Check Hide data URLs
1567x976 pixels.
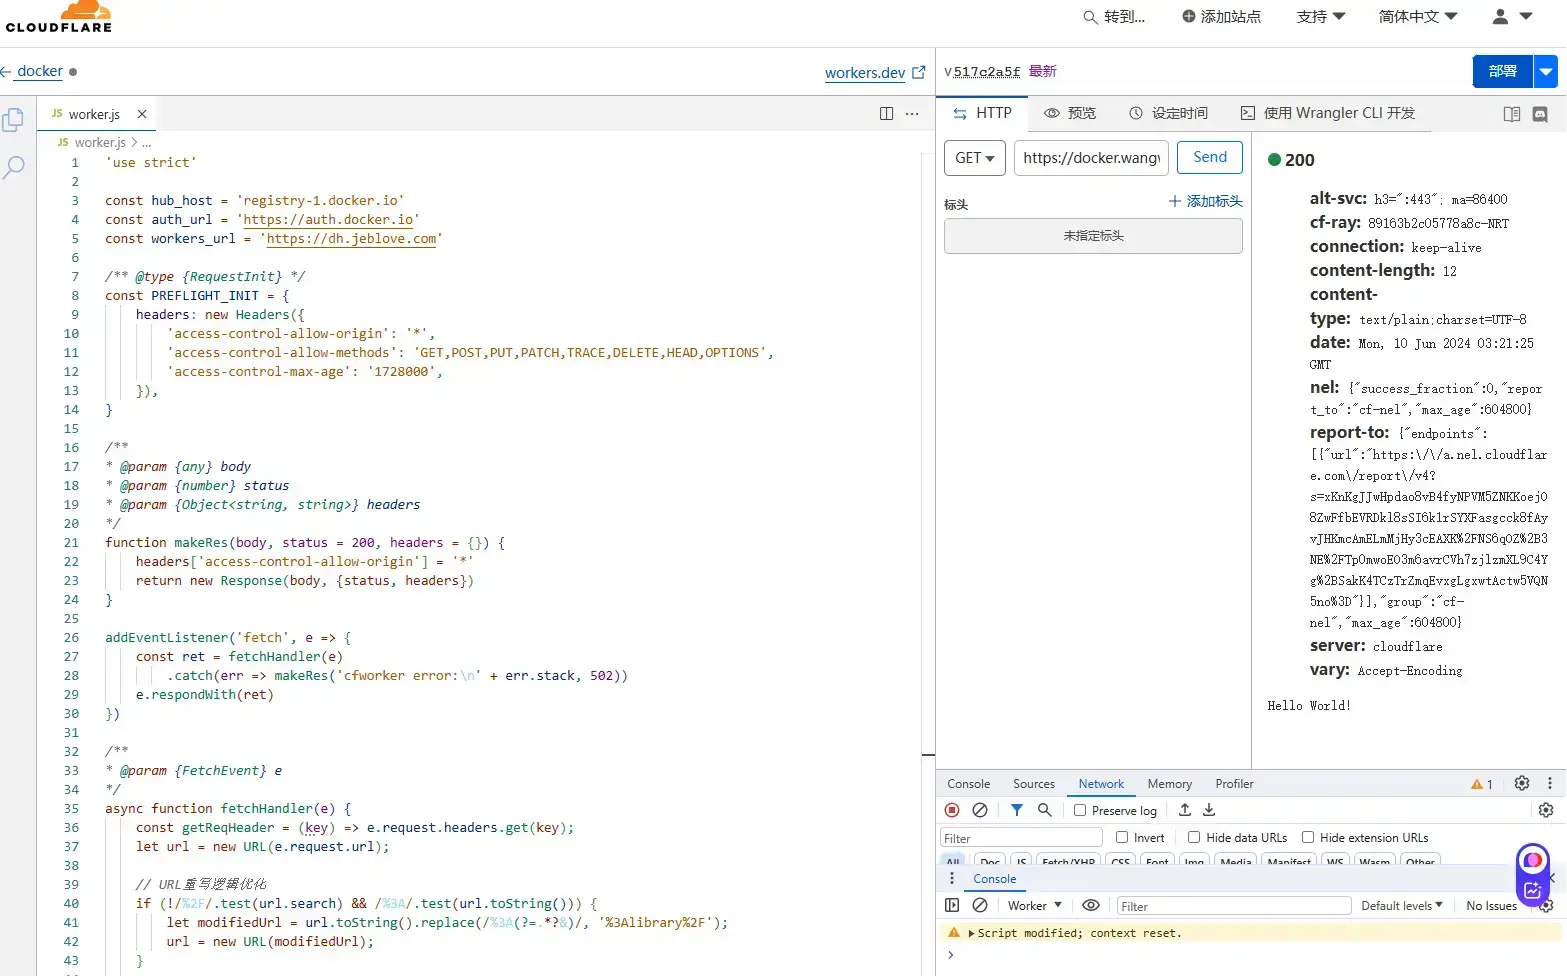(1194, 837)
